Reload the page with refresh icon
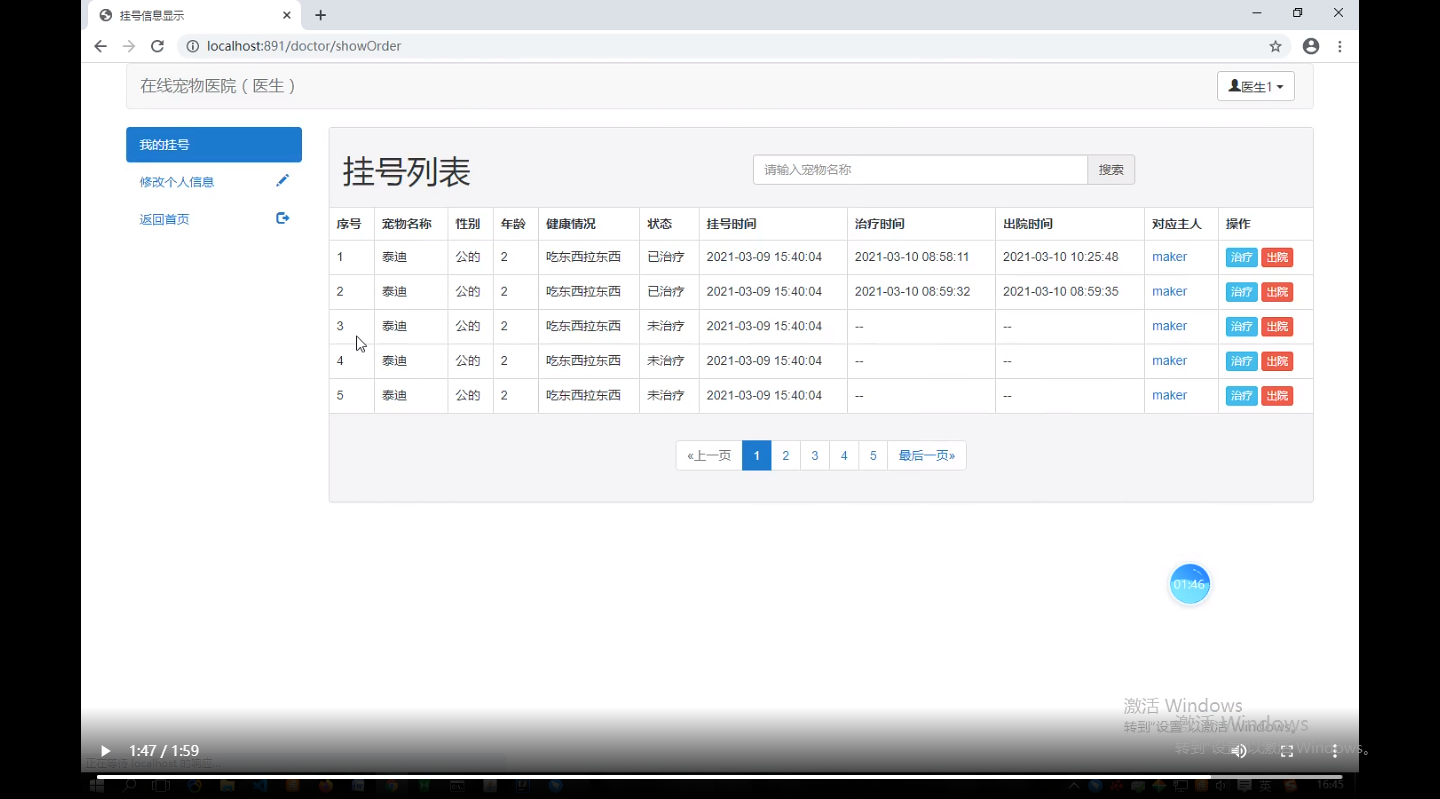The image size is (1440, 799). click(x=157, y=46)
